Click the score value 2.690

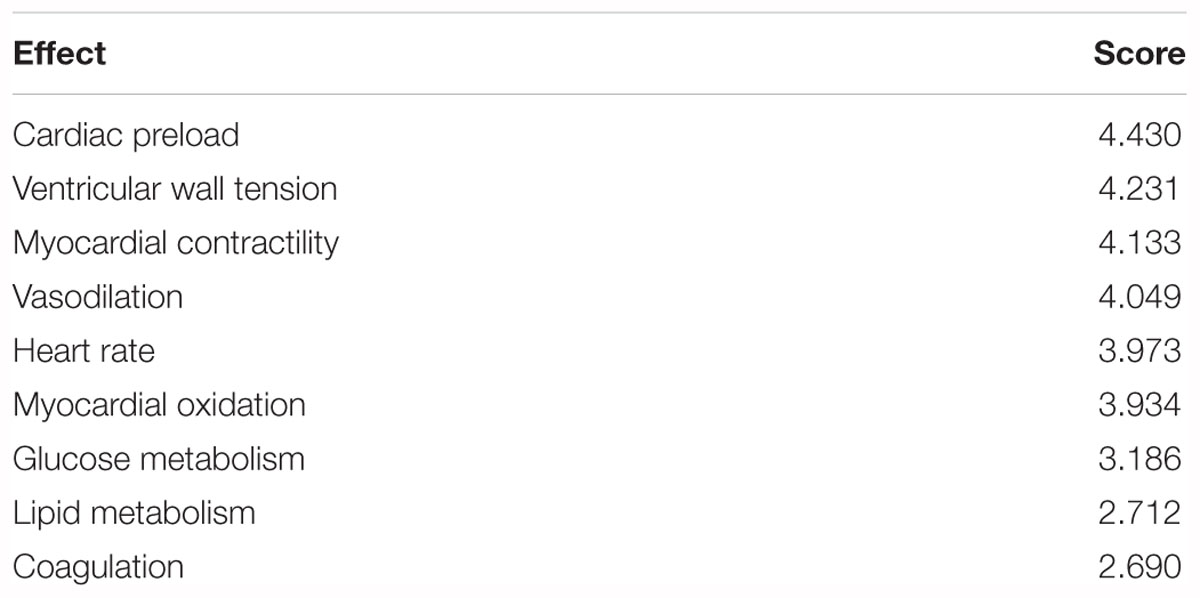pos(1140,567)
